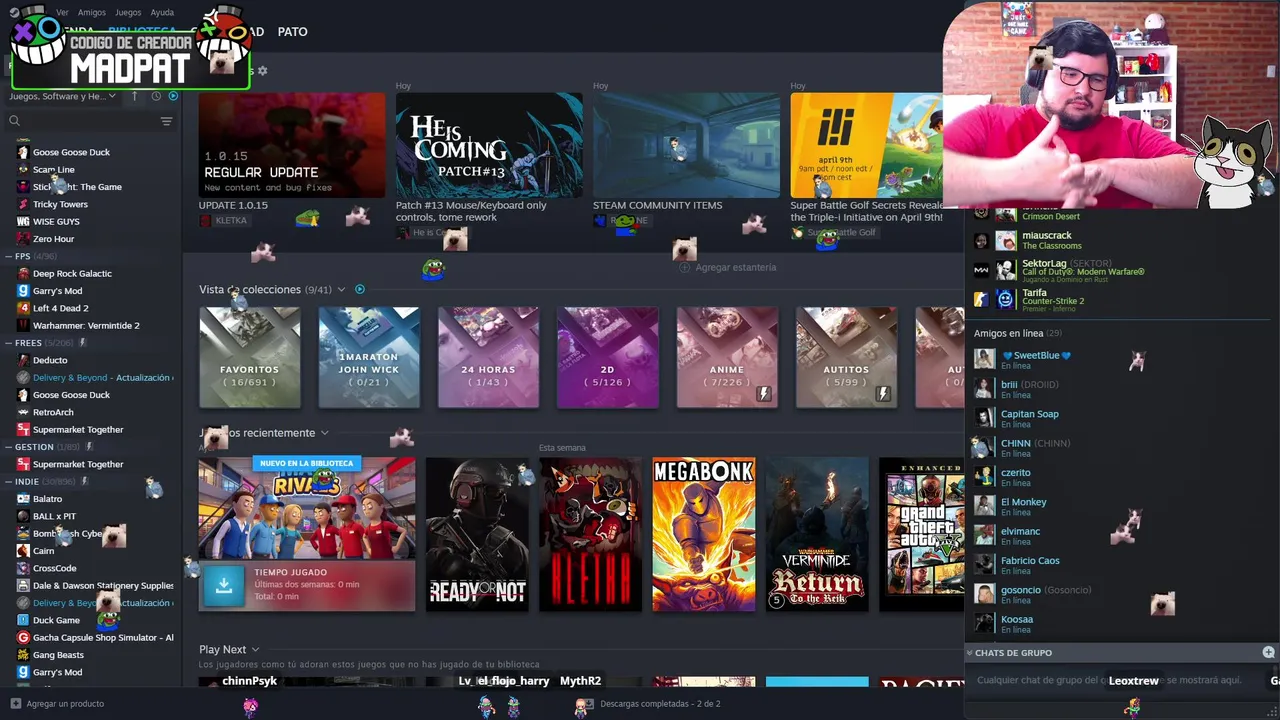This screenshot has width=1280, height=720.
Task: Click the recent activity clock icon
Action: (x=156, y=96)
